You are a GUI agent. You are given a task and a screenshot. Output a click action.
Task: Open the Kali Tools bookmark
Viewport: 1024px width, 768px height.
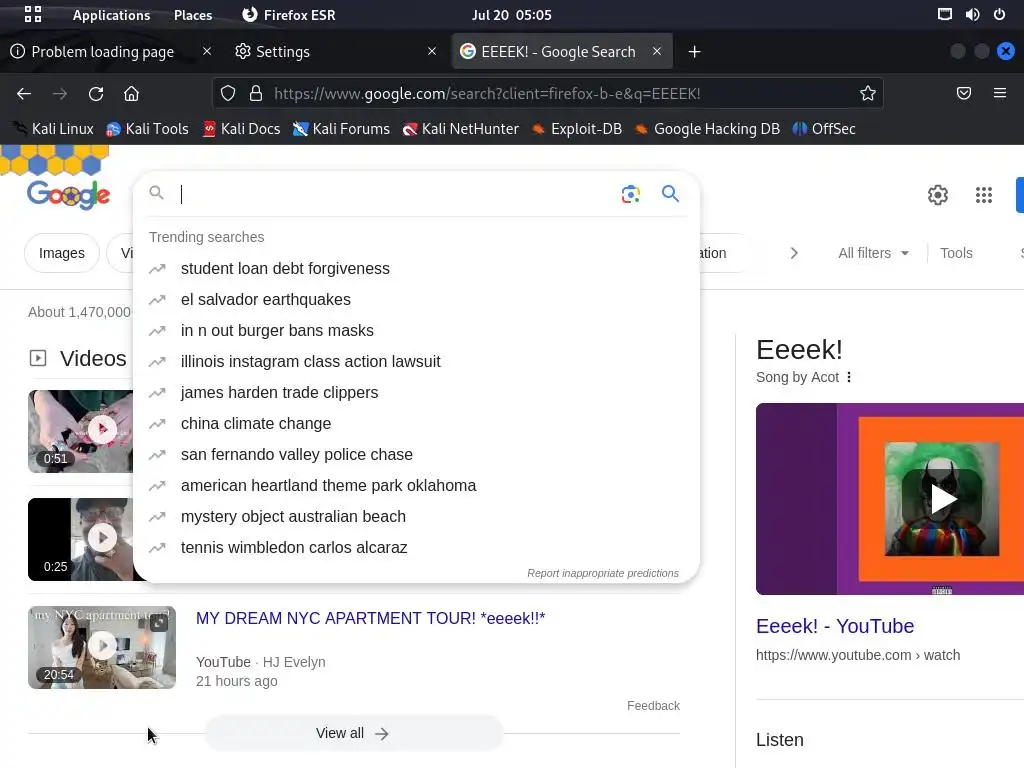click(148, 129)
